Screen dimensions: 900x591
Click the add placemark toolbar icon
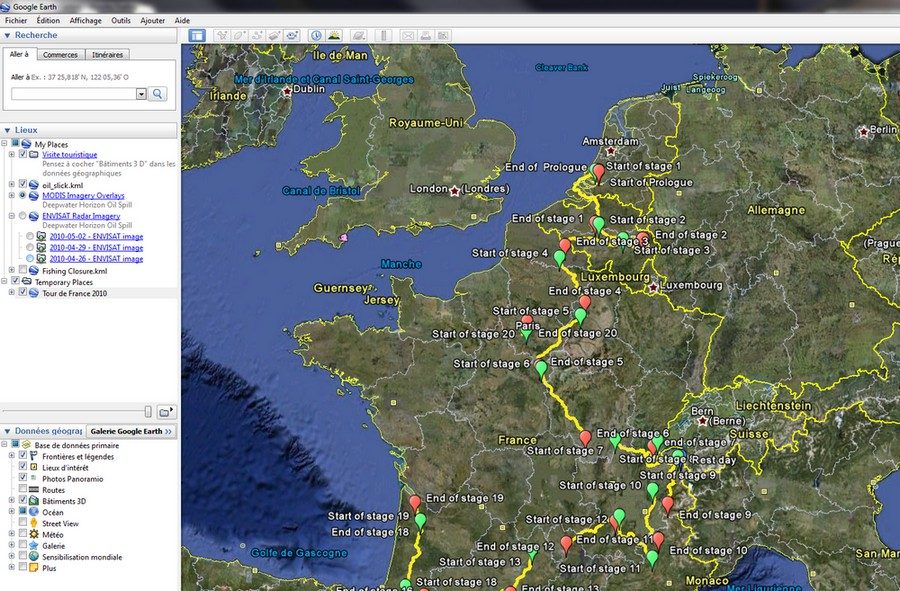[x=223, y=35]
